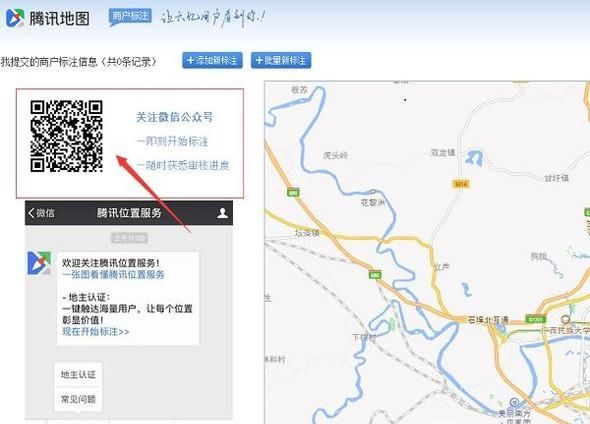
Task: Click the 欢迎关注腾讯位置服务 message text
Action: 111,263
